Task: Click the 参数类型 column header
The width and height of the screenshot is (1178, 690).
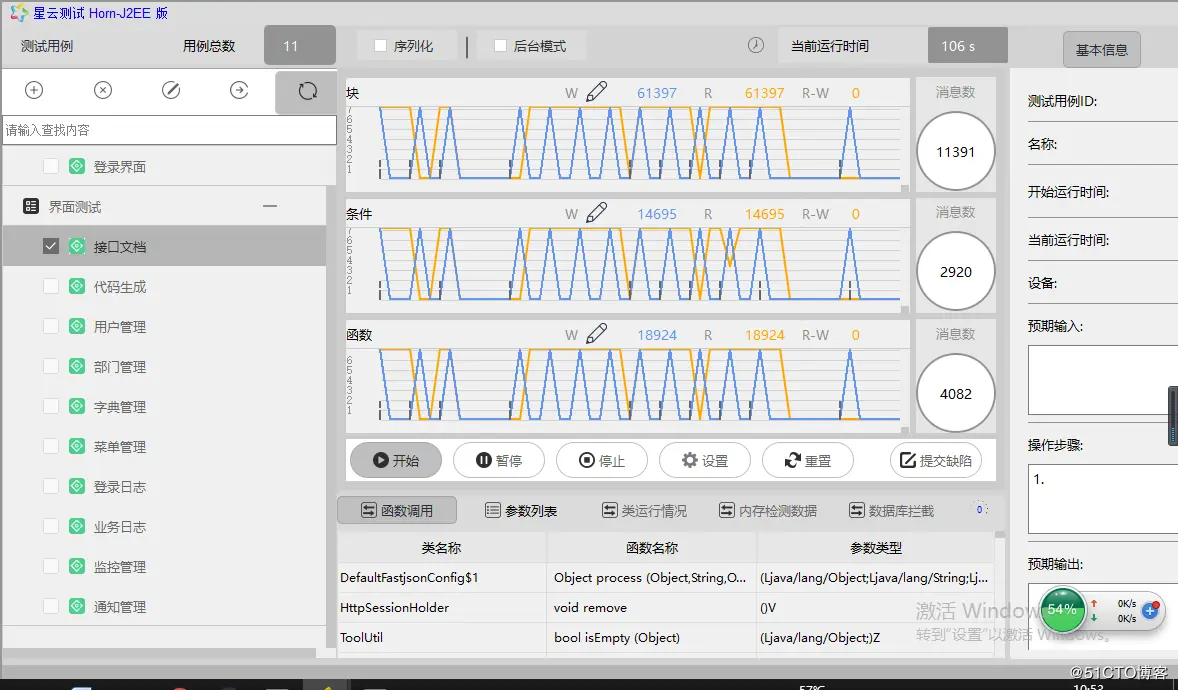Action: (875, 548)
